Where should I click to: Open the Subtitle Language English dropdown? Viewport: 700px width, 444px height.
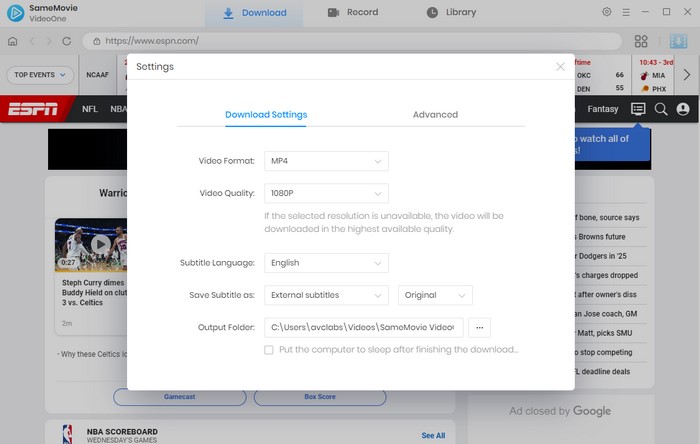coord(326,263)
